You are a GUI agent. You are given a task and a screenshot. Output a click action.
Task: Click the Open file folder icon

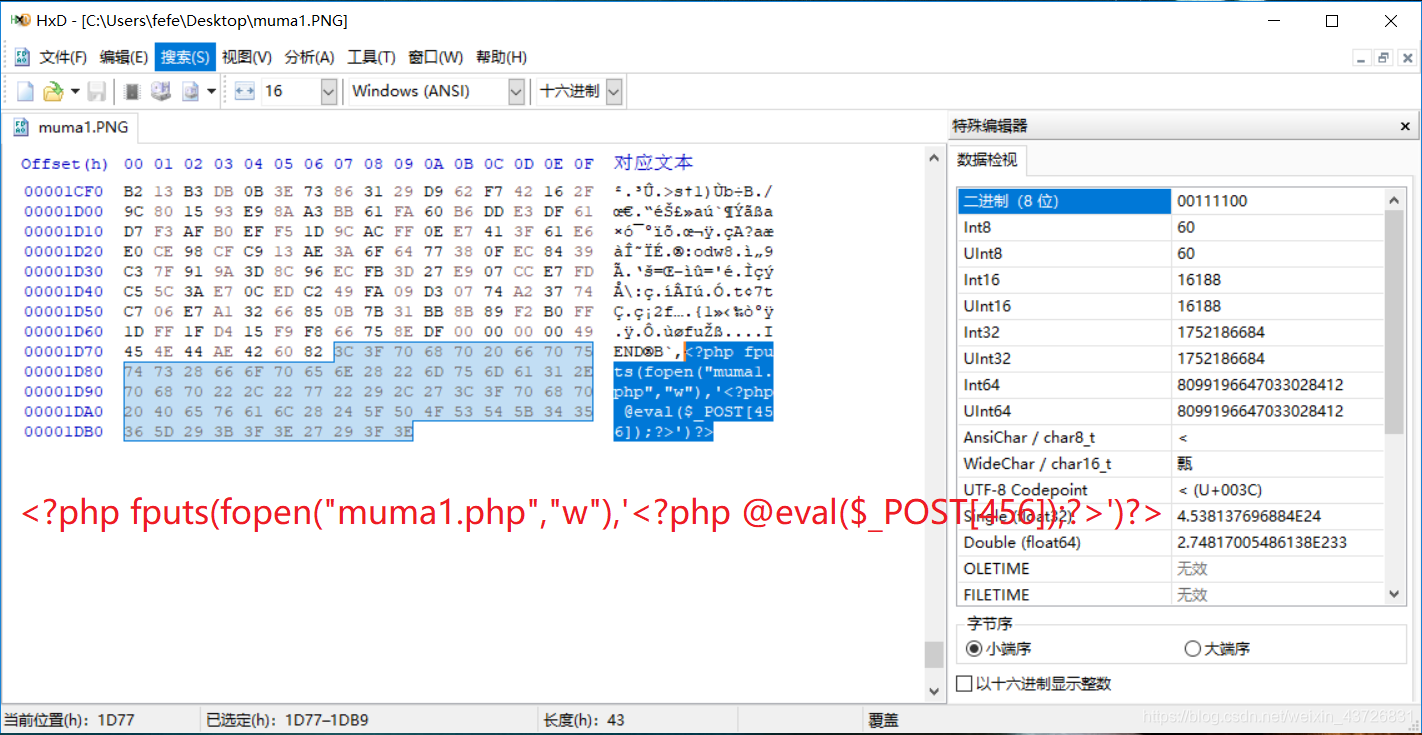pos(53,91)
